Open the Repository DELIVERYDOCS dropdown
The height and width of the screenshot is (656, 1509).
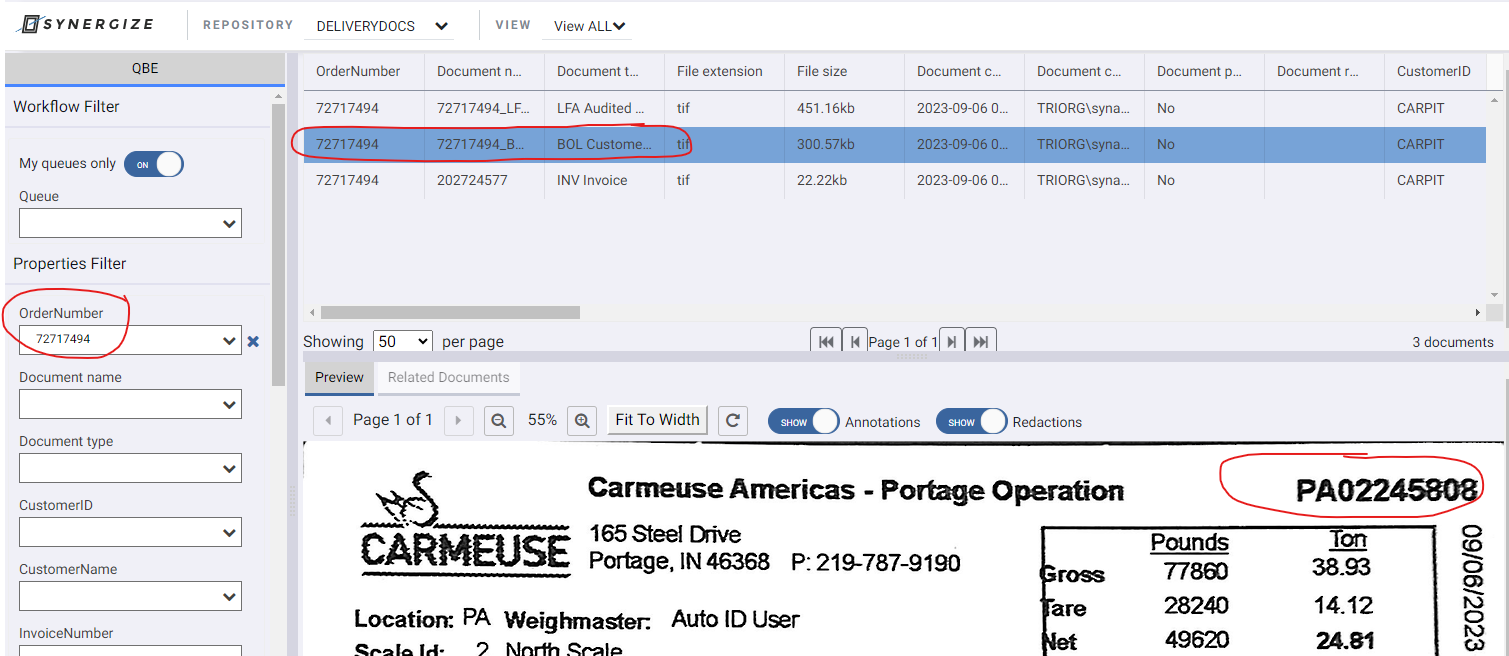coord(379,26)
